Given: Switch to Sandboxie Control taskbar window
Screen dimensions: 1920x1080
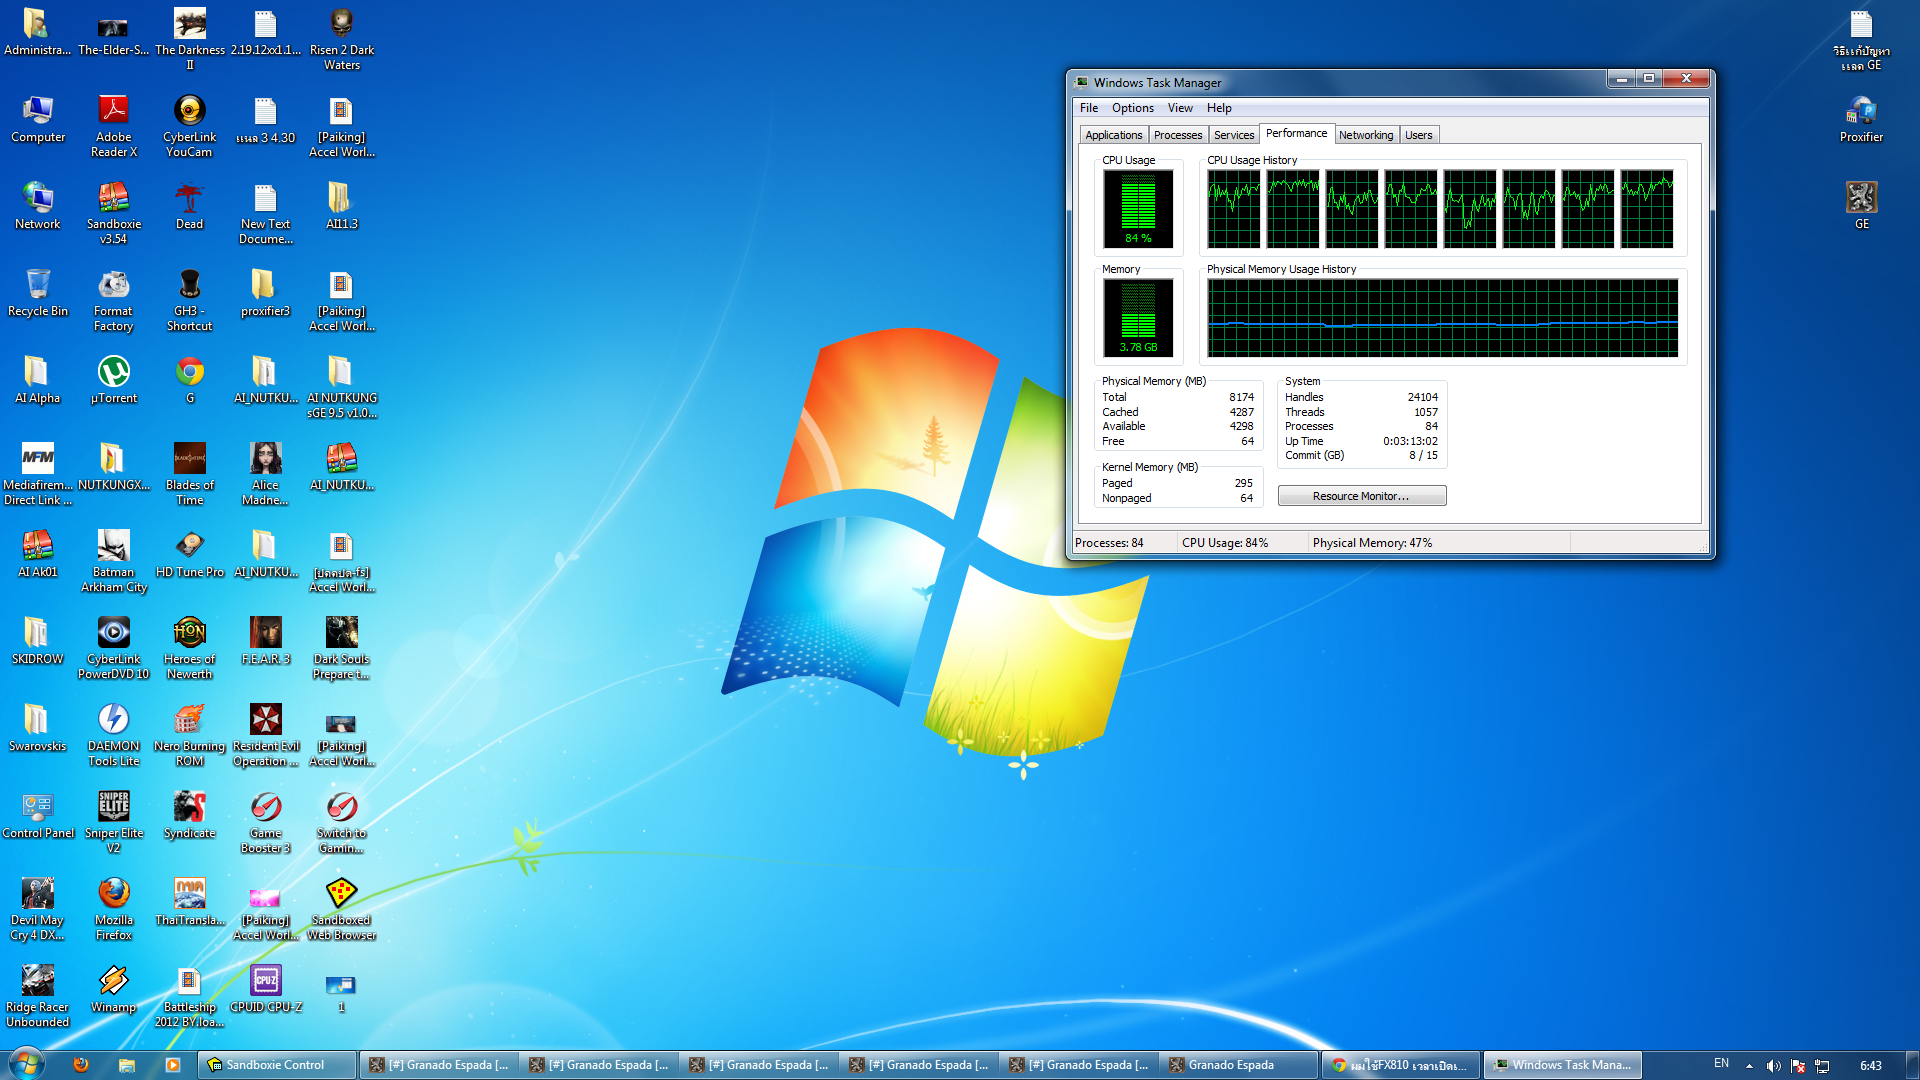Looking at the screenshot, I should click(276, 1065).
